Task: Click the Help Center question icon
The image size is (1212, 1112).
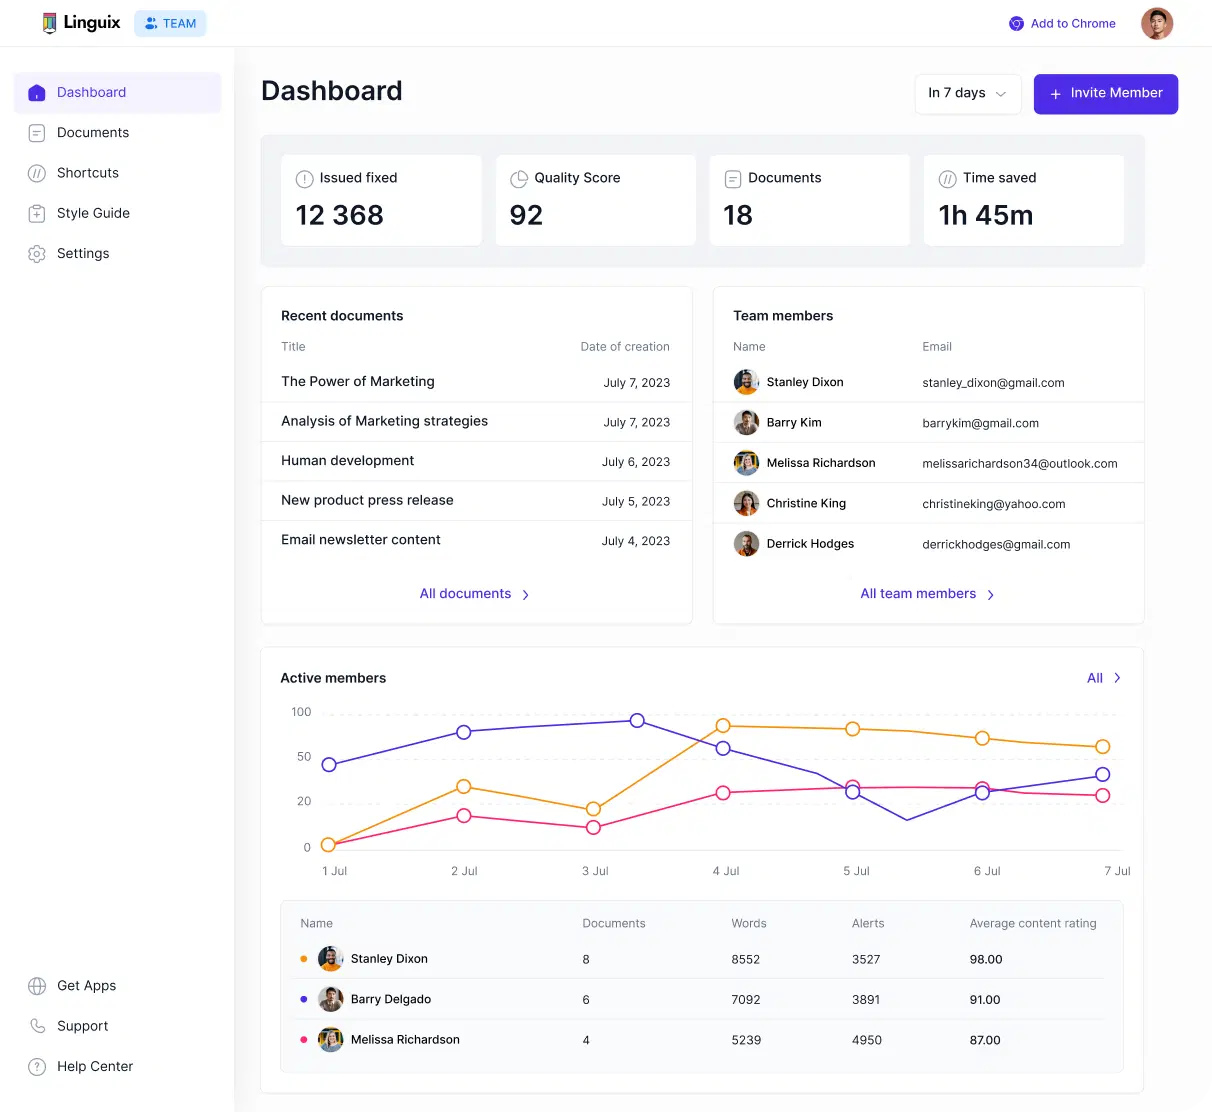Action: [x=37, y=1067]
